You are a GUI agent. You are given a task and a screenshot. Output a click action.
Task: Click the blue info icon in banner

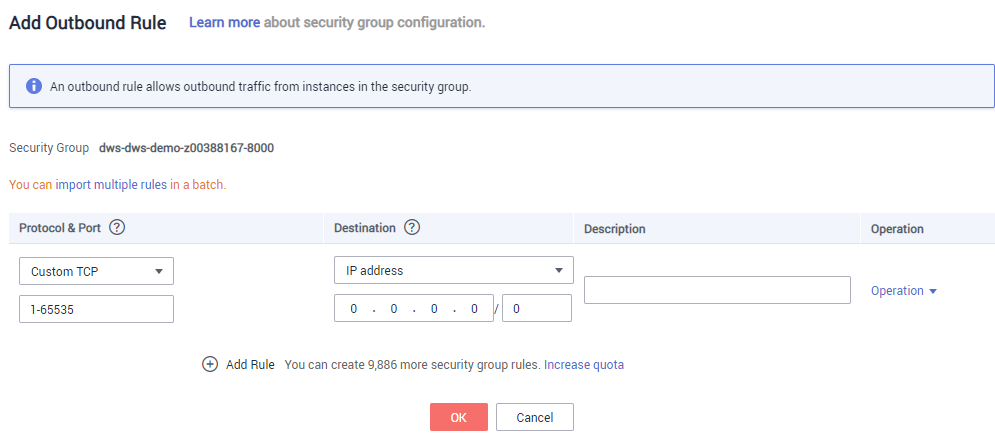click(34, 86)
